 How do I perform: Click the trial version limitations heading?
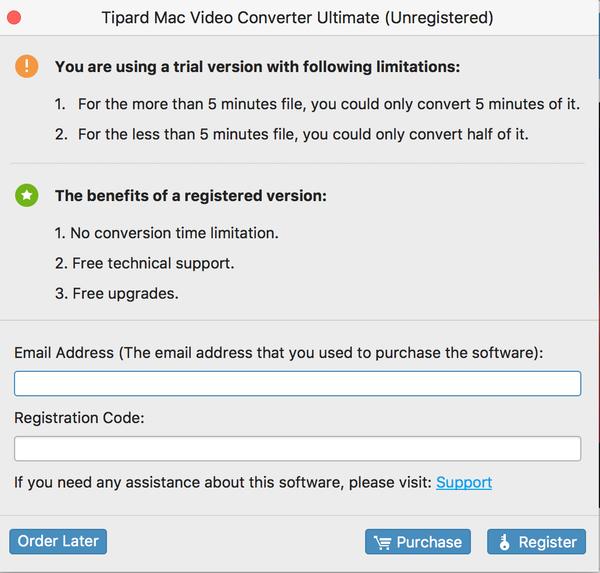pos(257,67)
